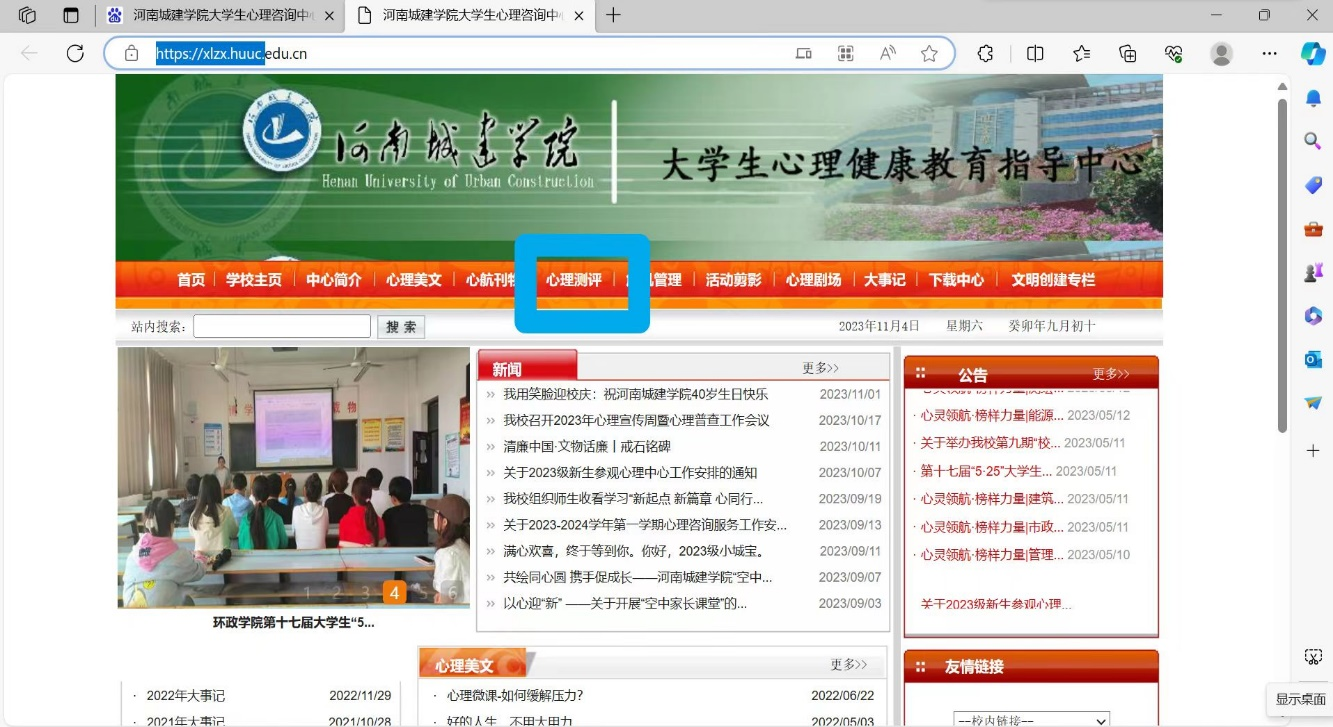Open the 大事记 navigation item
Viewport: 1333px width, 727px height.
[885, 280]
